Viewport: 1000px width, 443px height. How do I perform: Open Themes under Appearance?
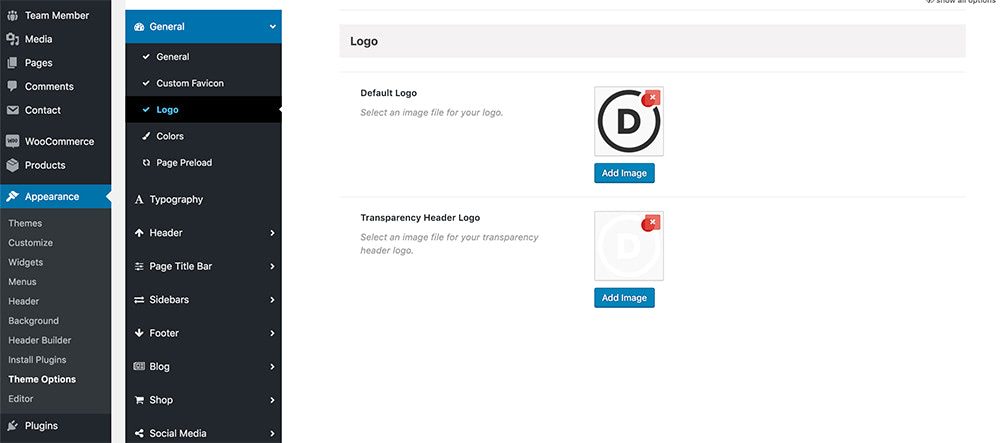(x=25, y=223)
